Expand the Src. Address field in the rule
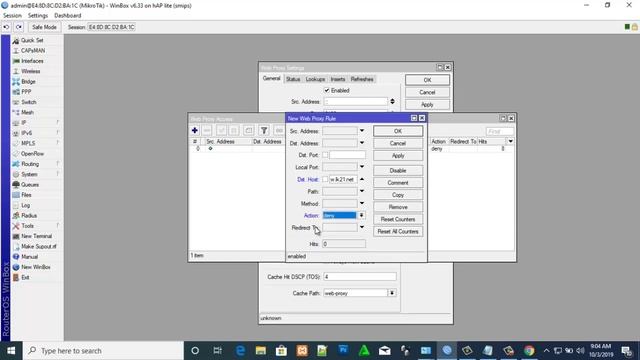Viewport: 640px width, 360px height. tap(362, 131)
